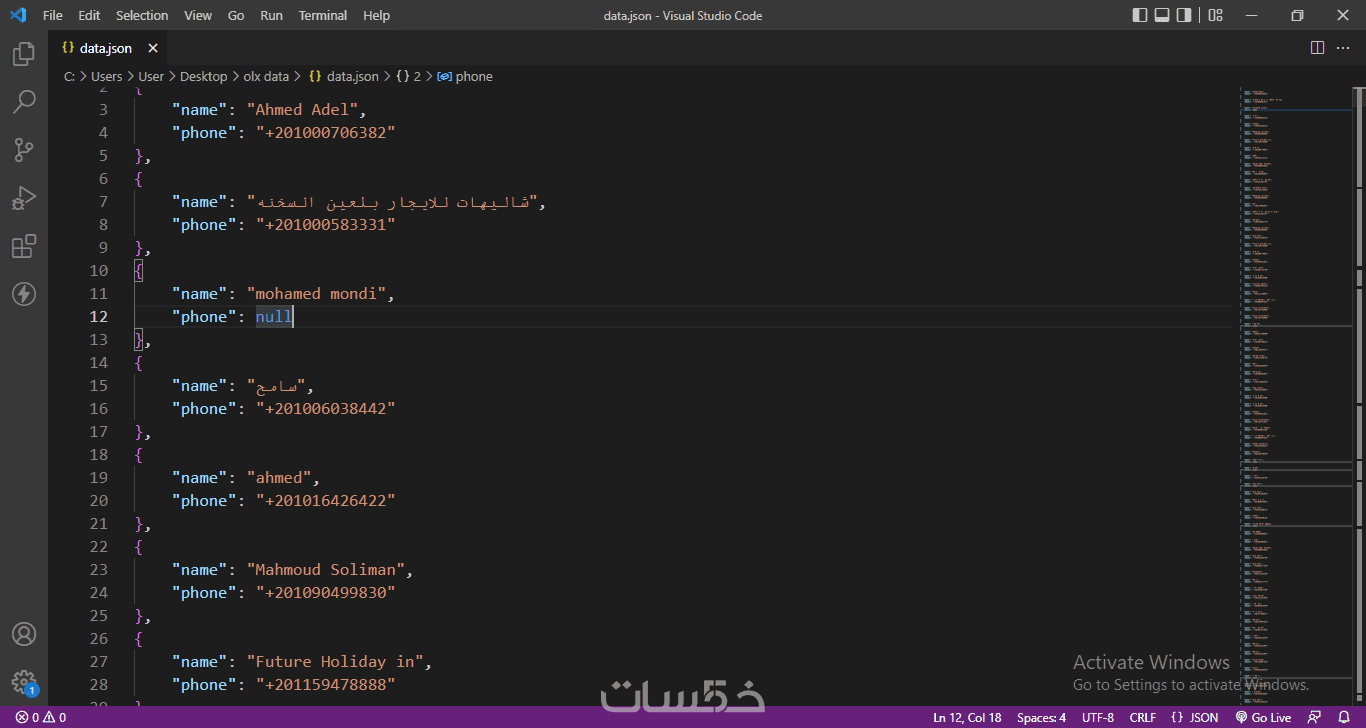The image size is (1366, 728).
Task: Click the phone value +201090499830
Action: click(326, 593)
